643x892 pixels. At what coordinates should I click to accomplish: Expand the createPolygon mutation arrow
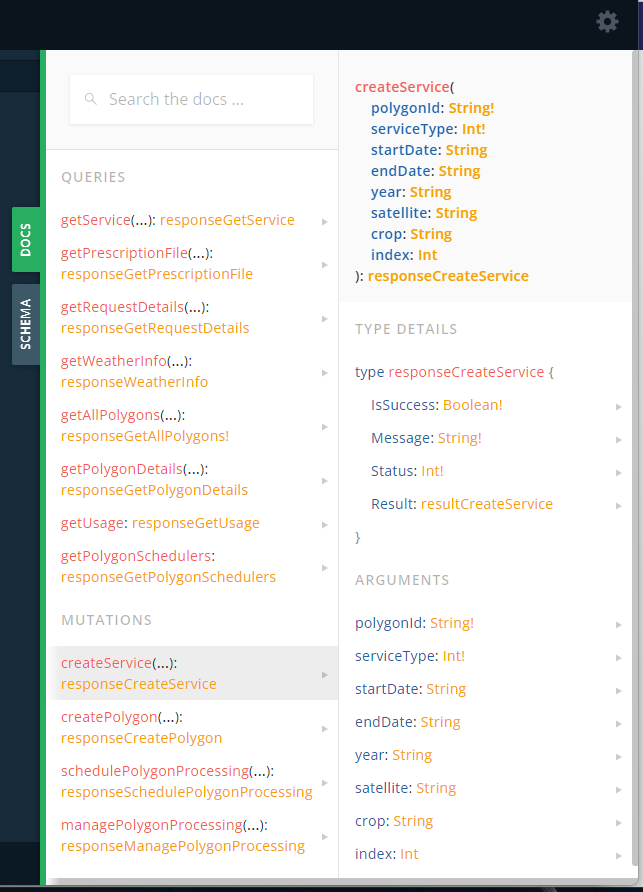coord(325,728)
